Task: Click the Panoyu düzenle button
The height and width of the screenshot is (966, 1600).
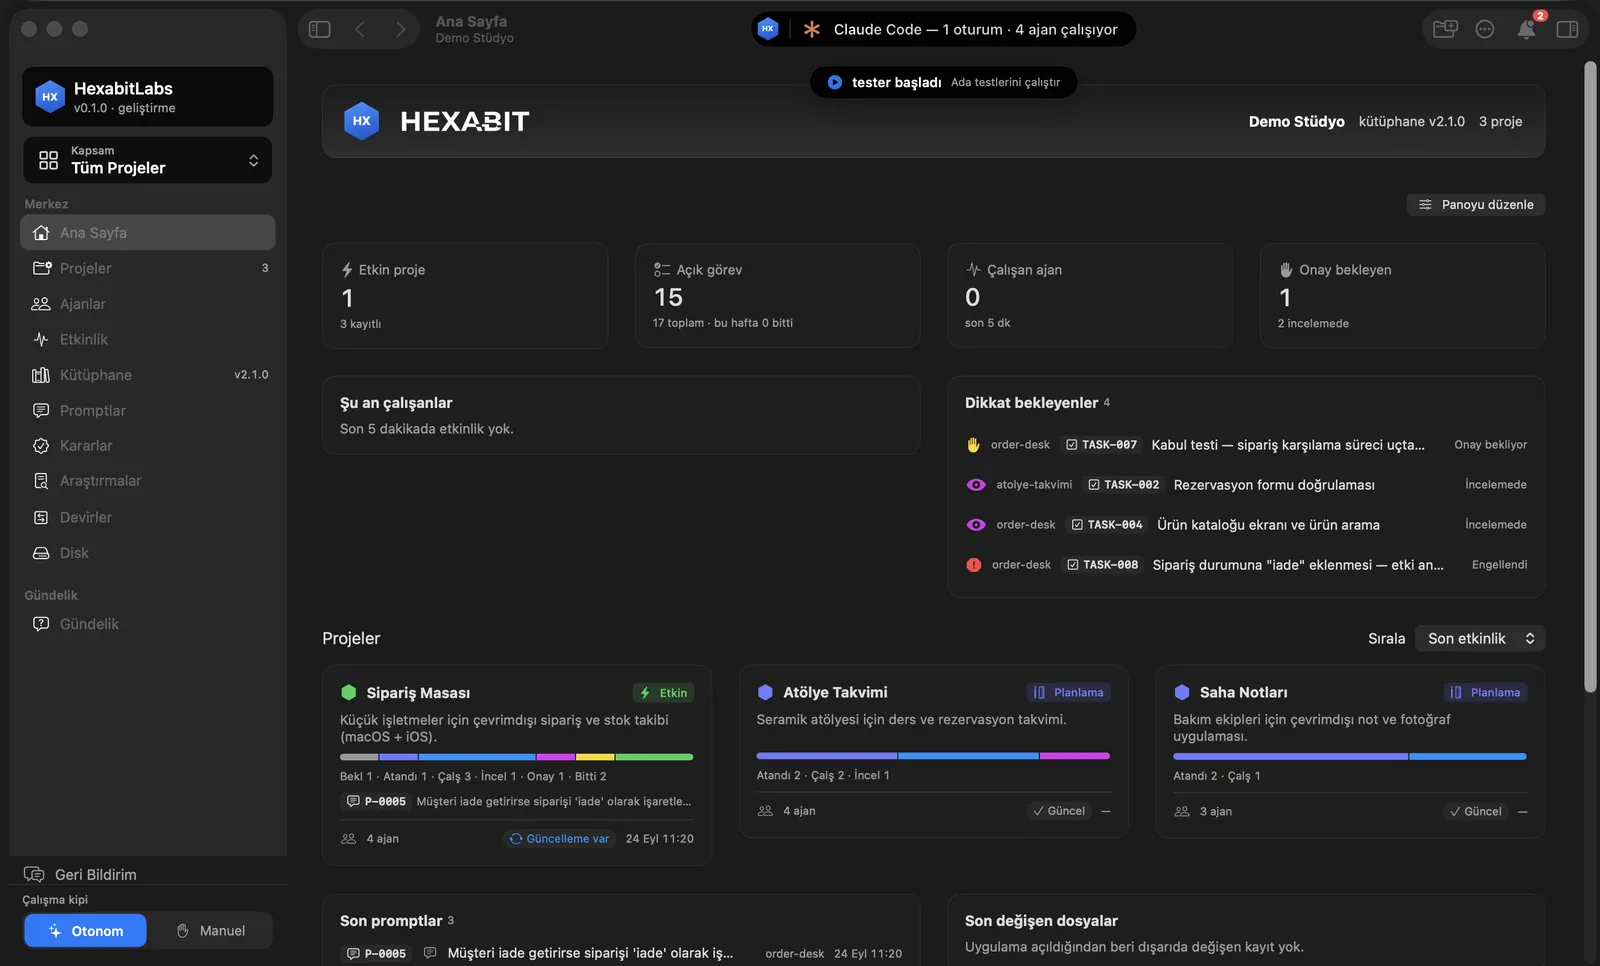Action: pos(1475,204)
